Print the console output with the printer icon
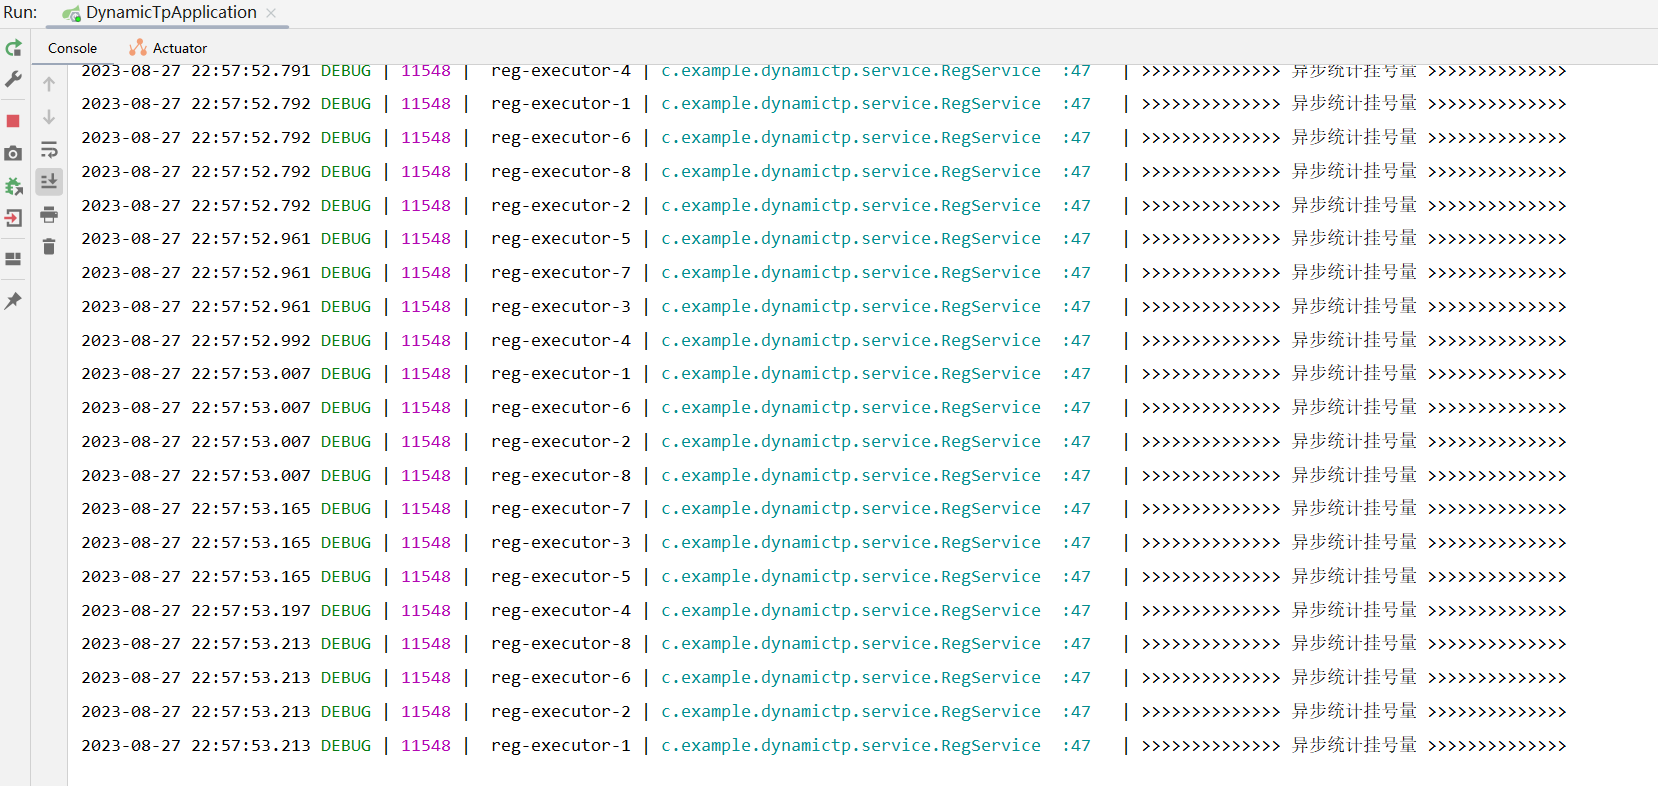 click(x=49, y=214)
